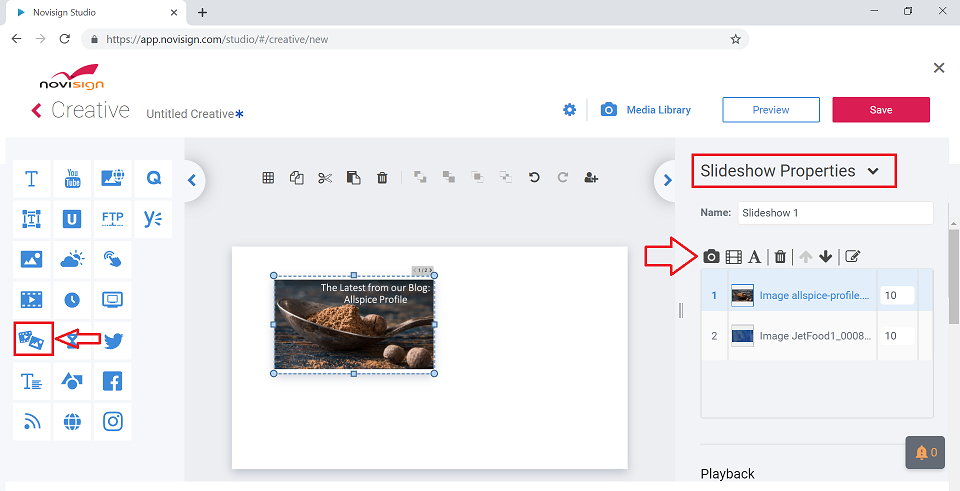Screen dimensions: 960x491
Task: Delete selected slide with trash icon
Action: click(780, 257)
